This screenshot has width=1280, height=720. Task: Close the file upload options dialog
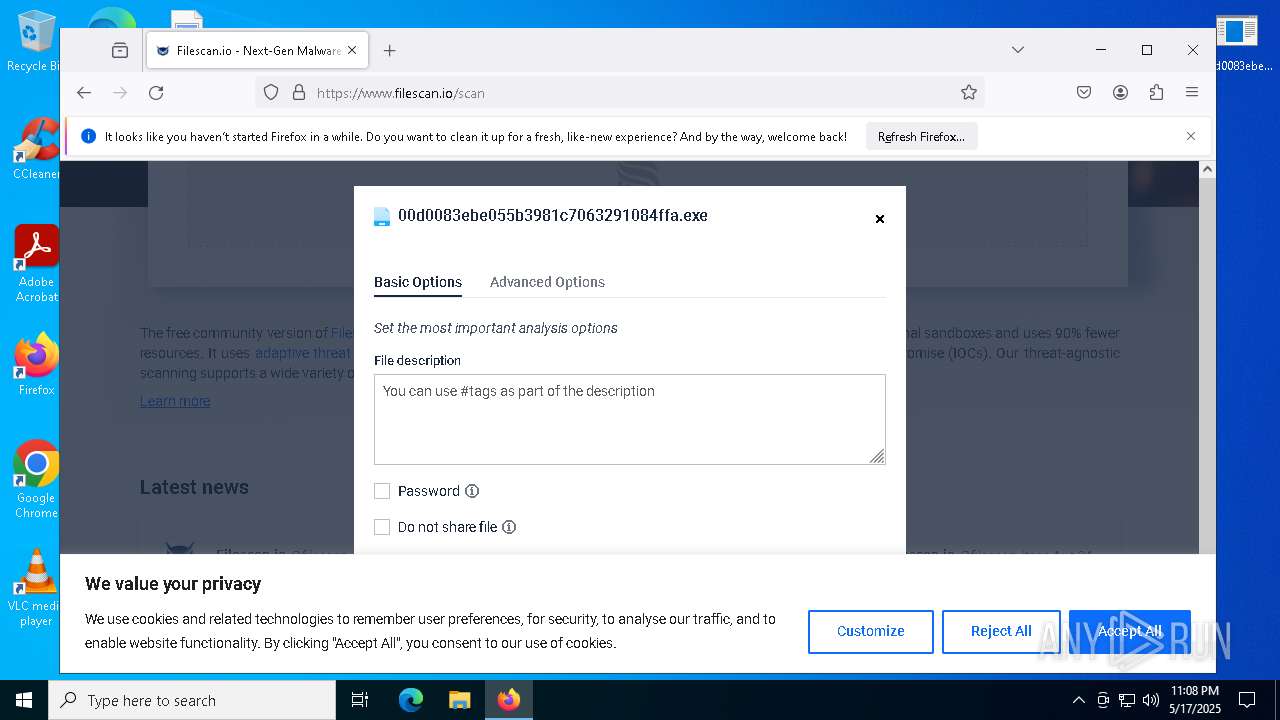click(880, 219)
